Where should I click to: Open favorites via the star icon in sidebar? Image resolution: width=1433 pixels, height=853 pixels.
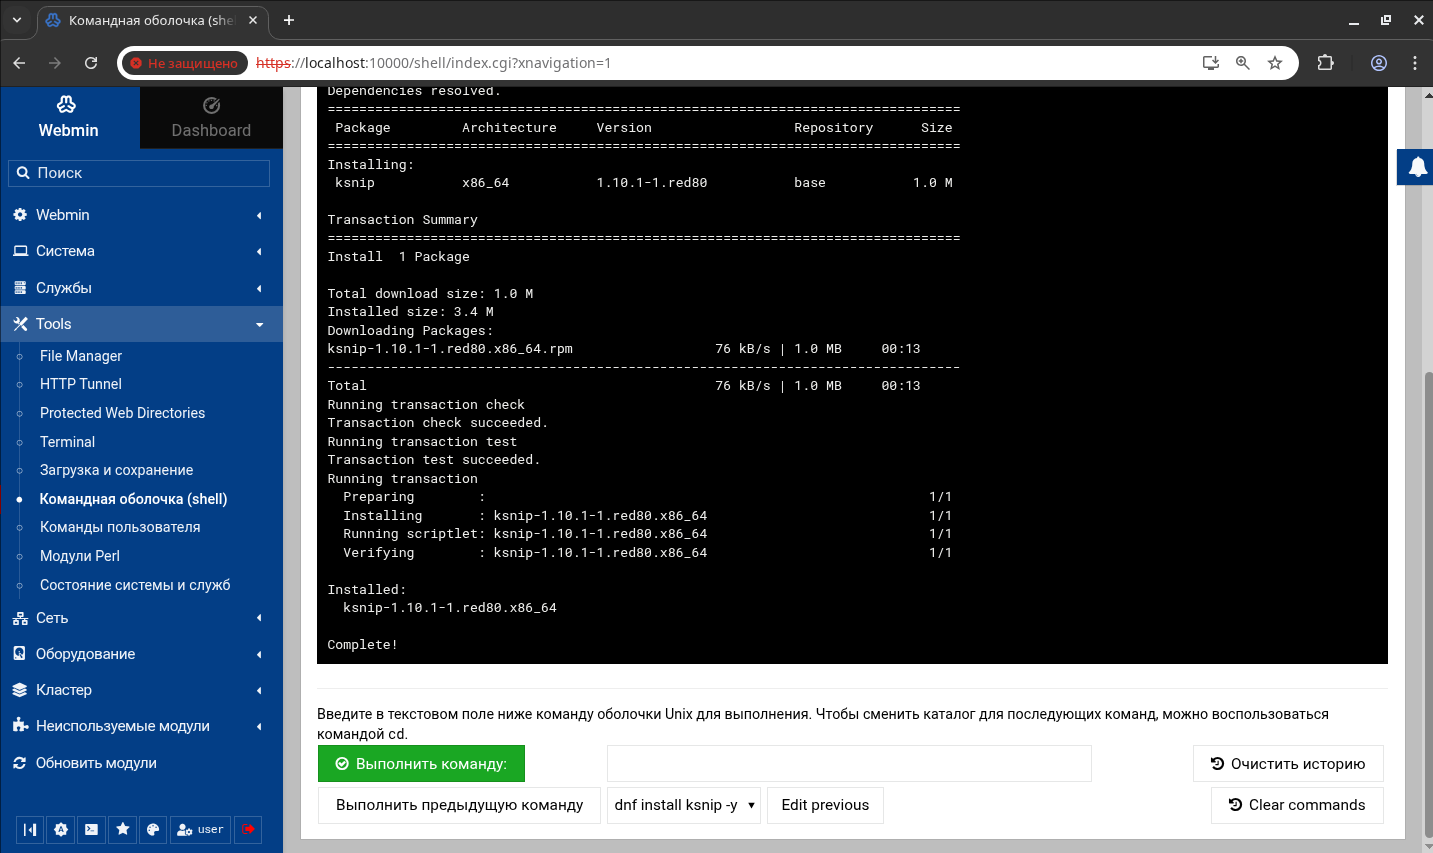(123, 829)
